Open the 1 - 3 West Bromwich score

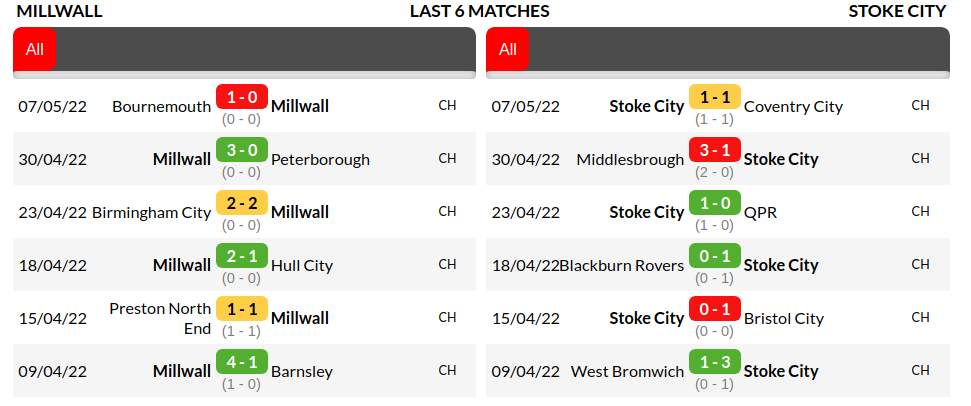click(x=714, y=363)
